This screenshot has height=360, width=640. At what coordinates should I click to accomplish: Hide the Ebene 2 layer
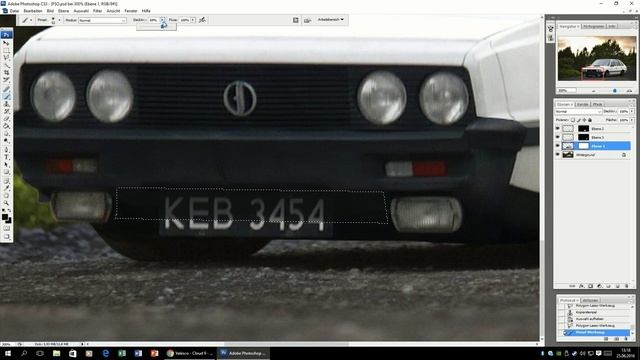pos(558,128)
